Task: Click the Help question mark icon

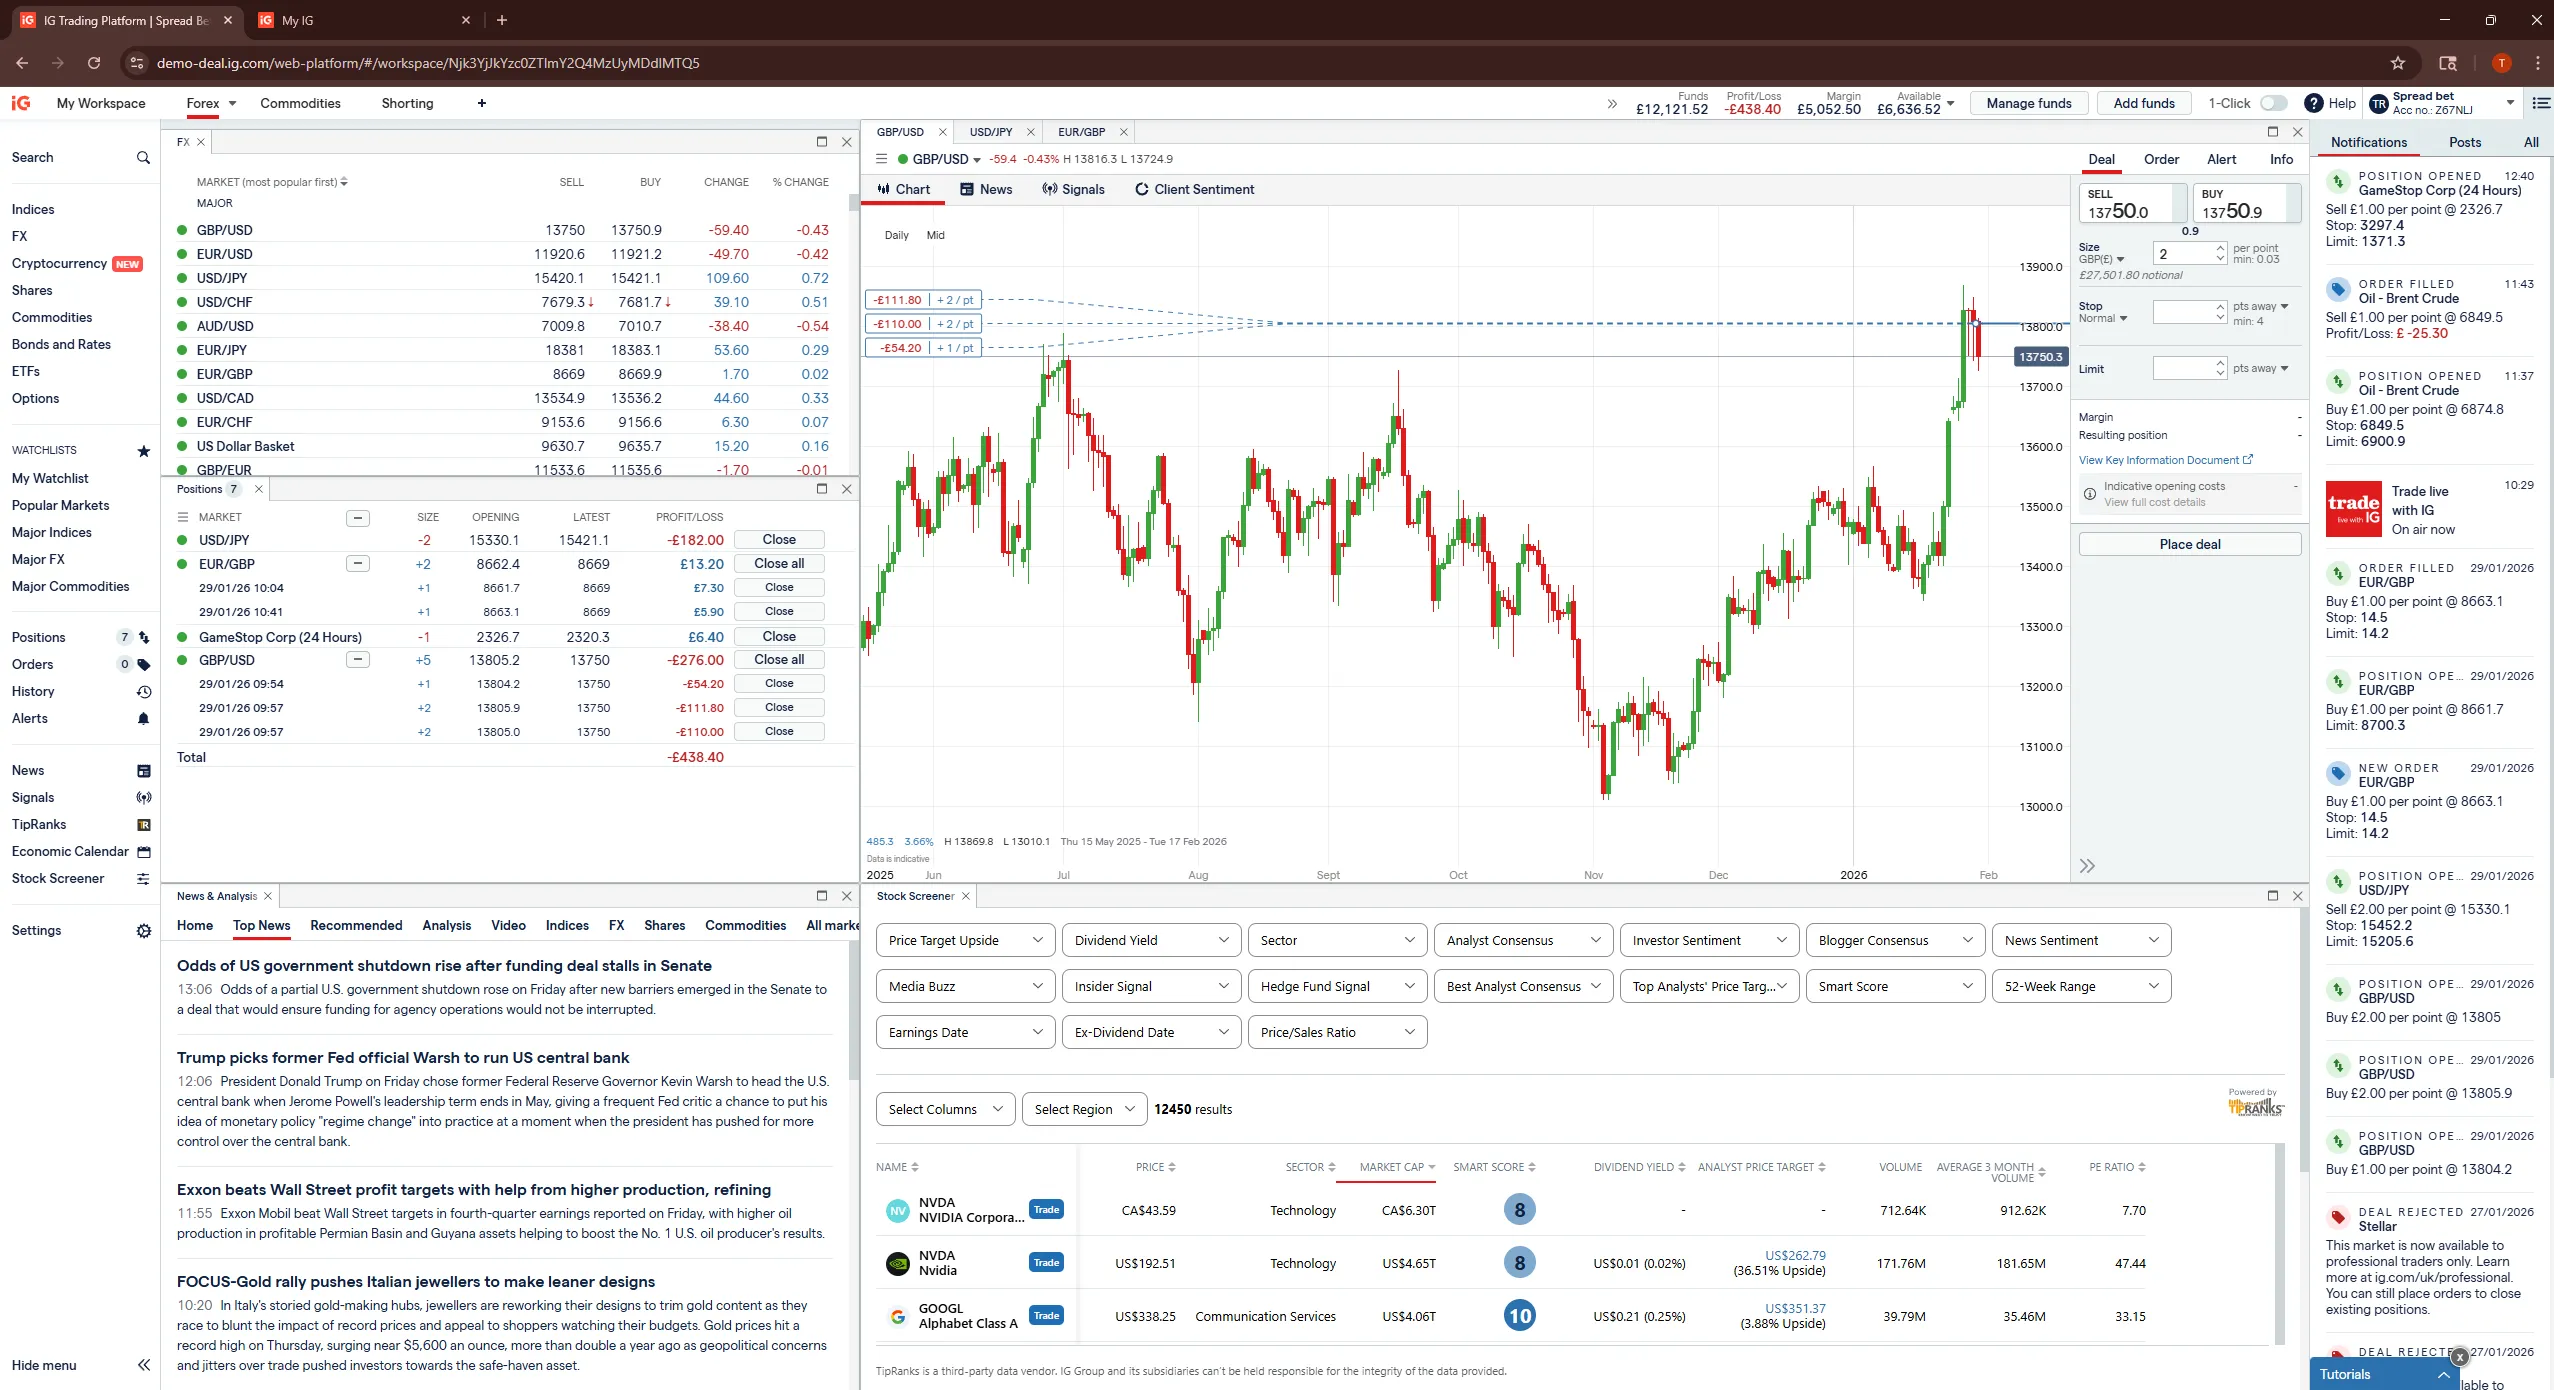Action: pos(2313,103)
